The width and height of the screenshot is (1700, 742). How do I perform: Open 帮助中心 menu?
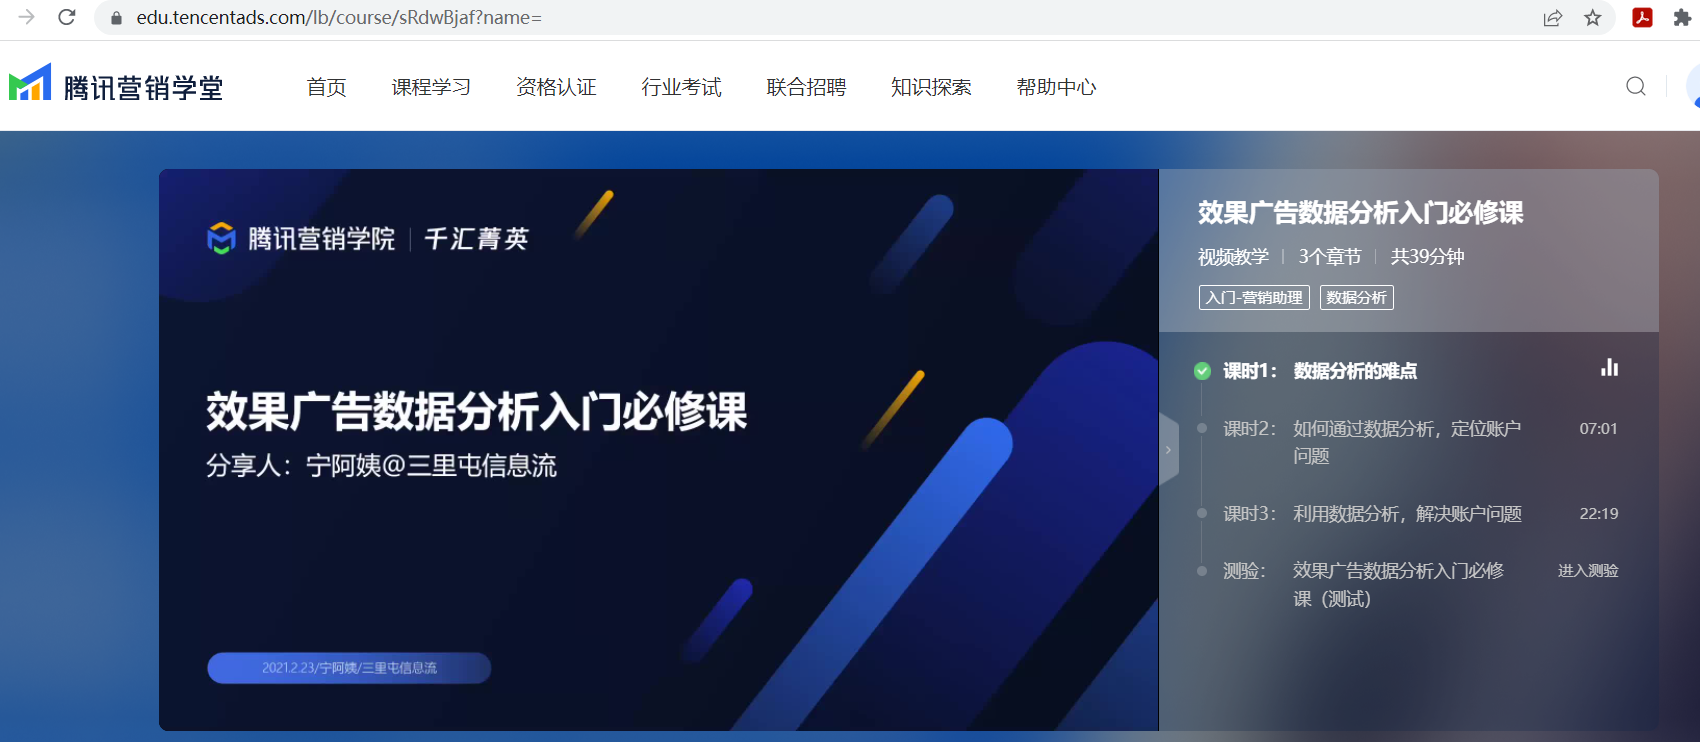point(1056,87)
